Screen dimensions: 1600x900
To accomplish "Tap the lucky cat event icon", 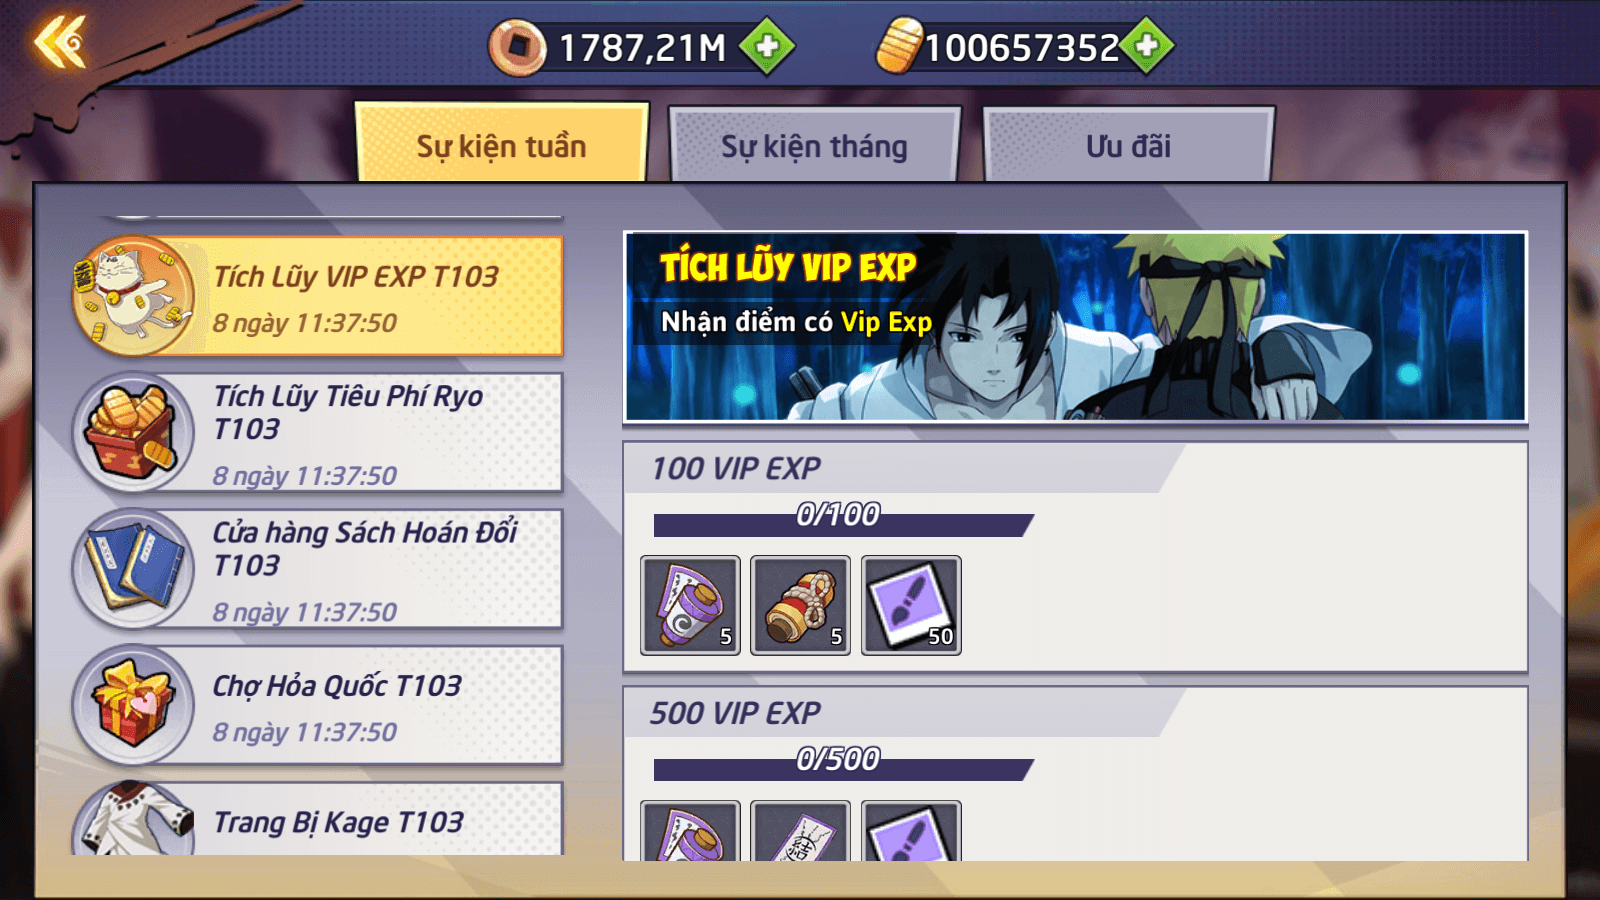I will [x=133, y=296].
